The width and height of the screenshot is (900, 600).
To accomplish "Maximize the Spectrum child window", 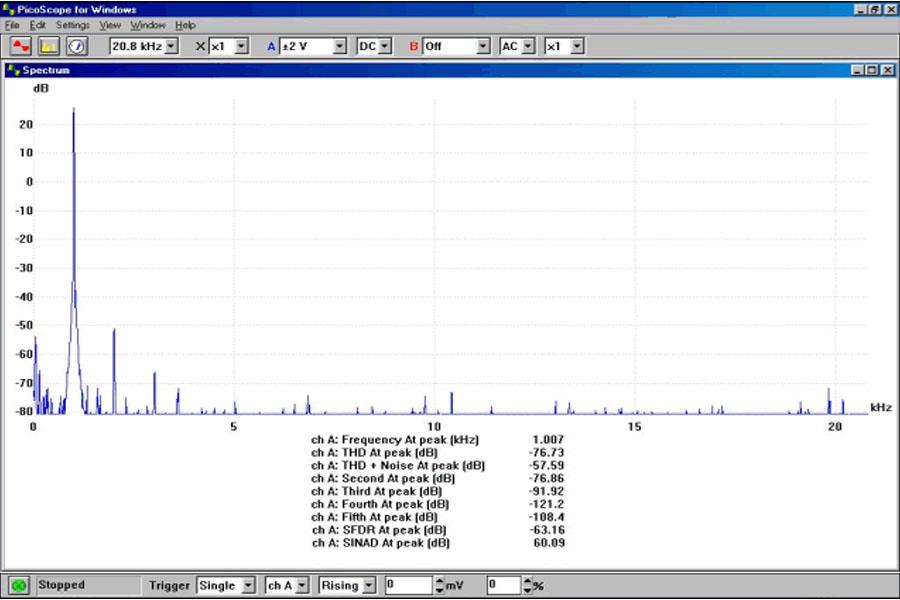I will (x=871, y=71).
